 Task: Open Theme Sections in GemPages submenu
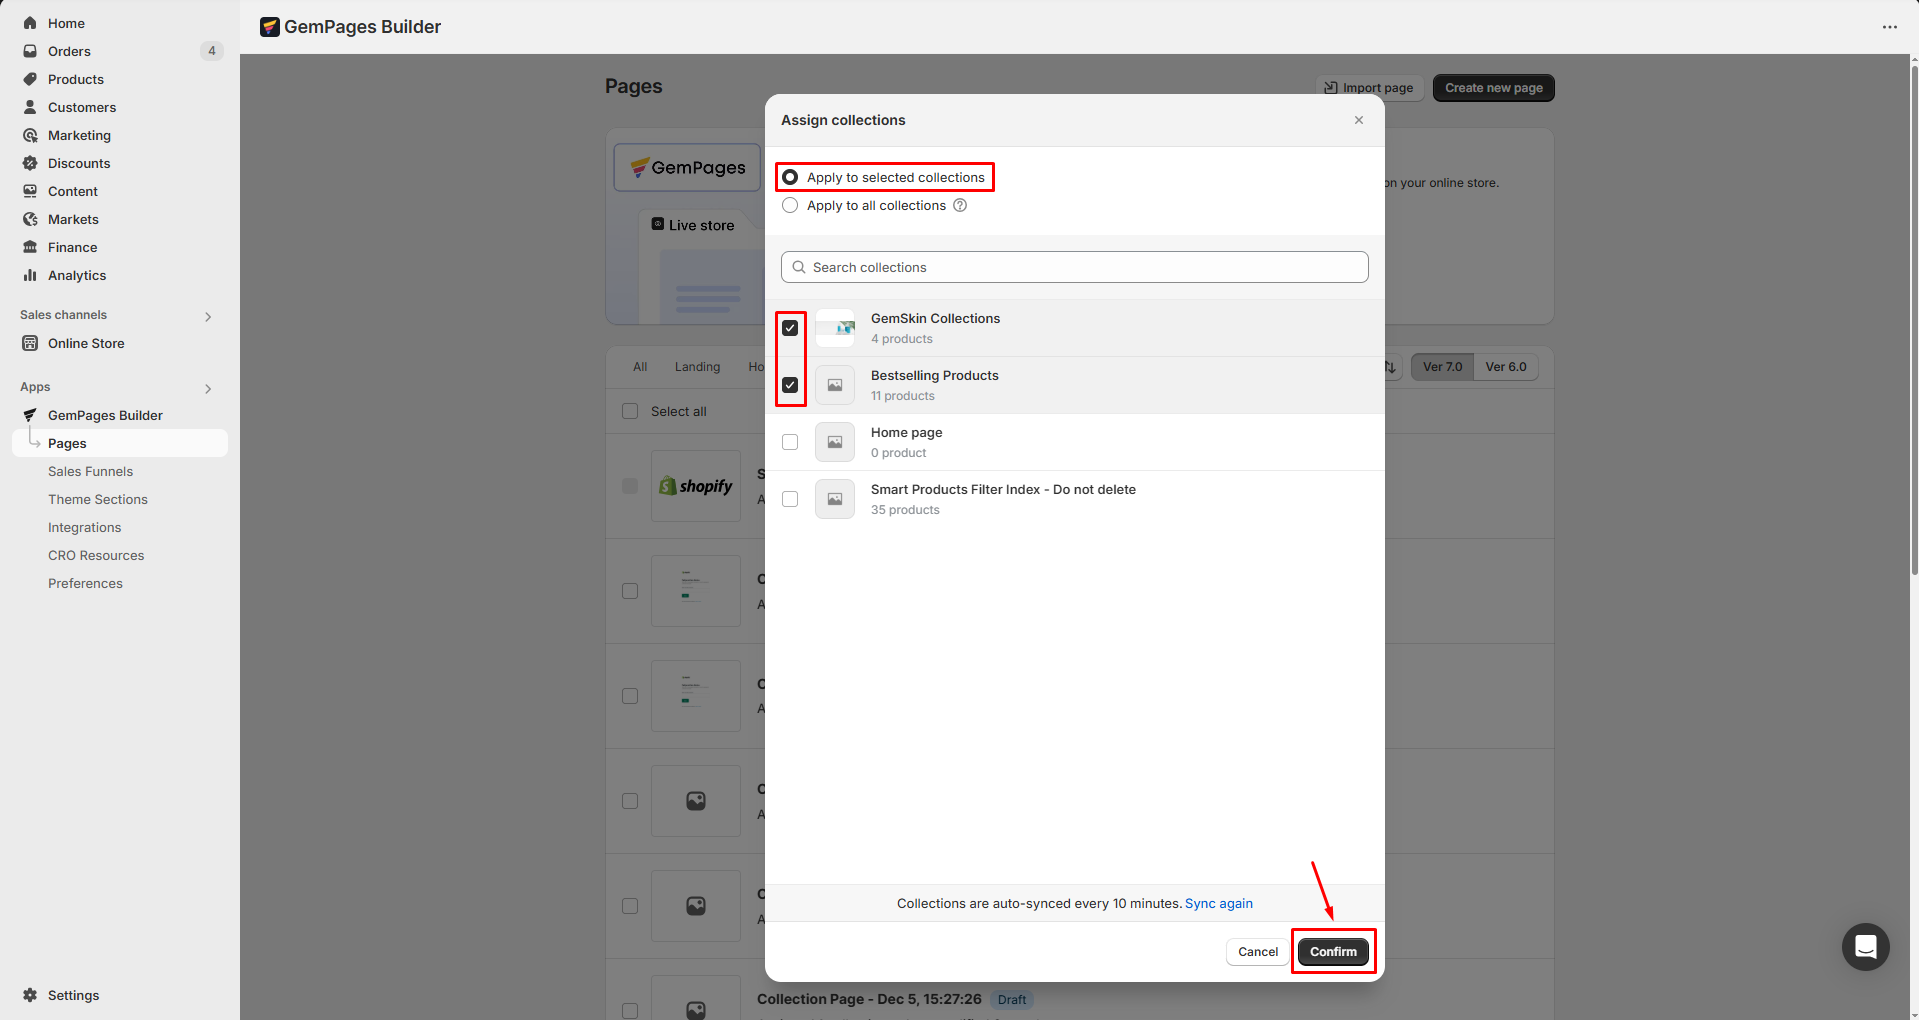click(x=98, y=499)
